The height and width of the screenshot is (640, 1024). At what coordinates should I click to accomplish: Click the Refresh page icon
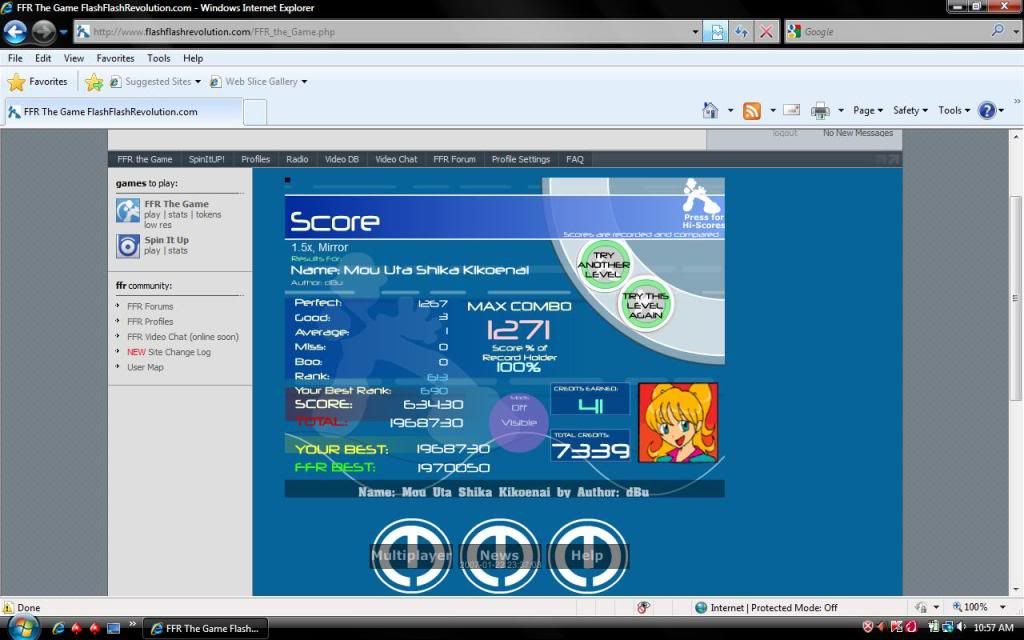click(741, 32)
